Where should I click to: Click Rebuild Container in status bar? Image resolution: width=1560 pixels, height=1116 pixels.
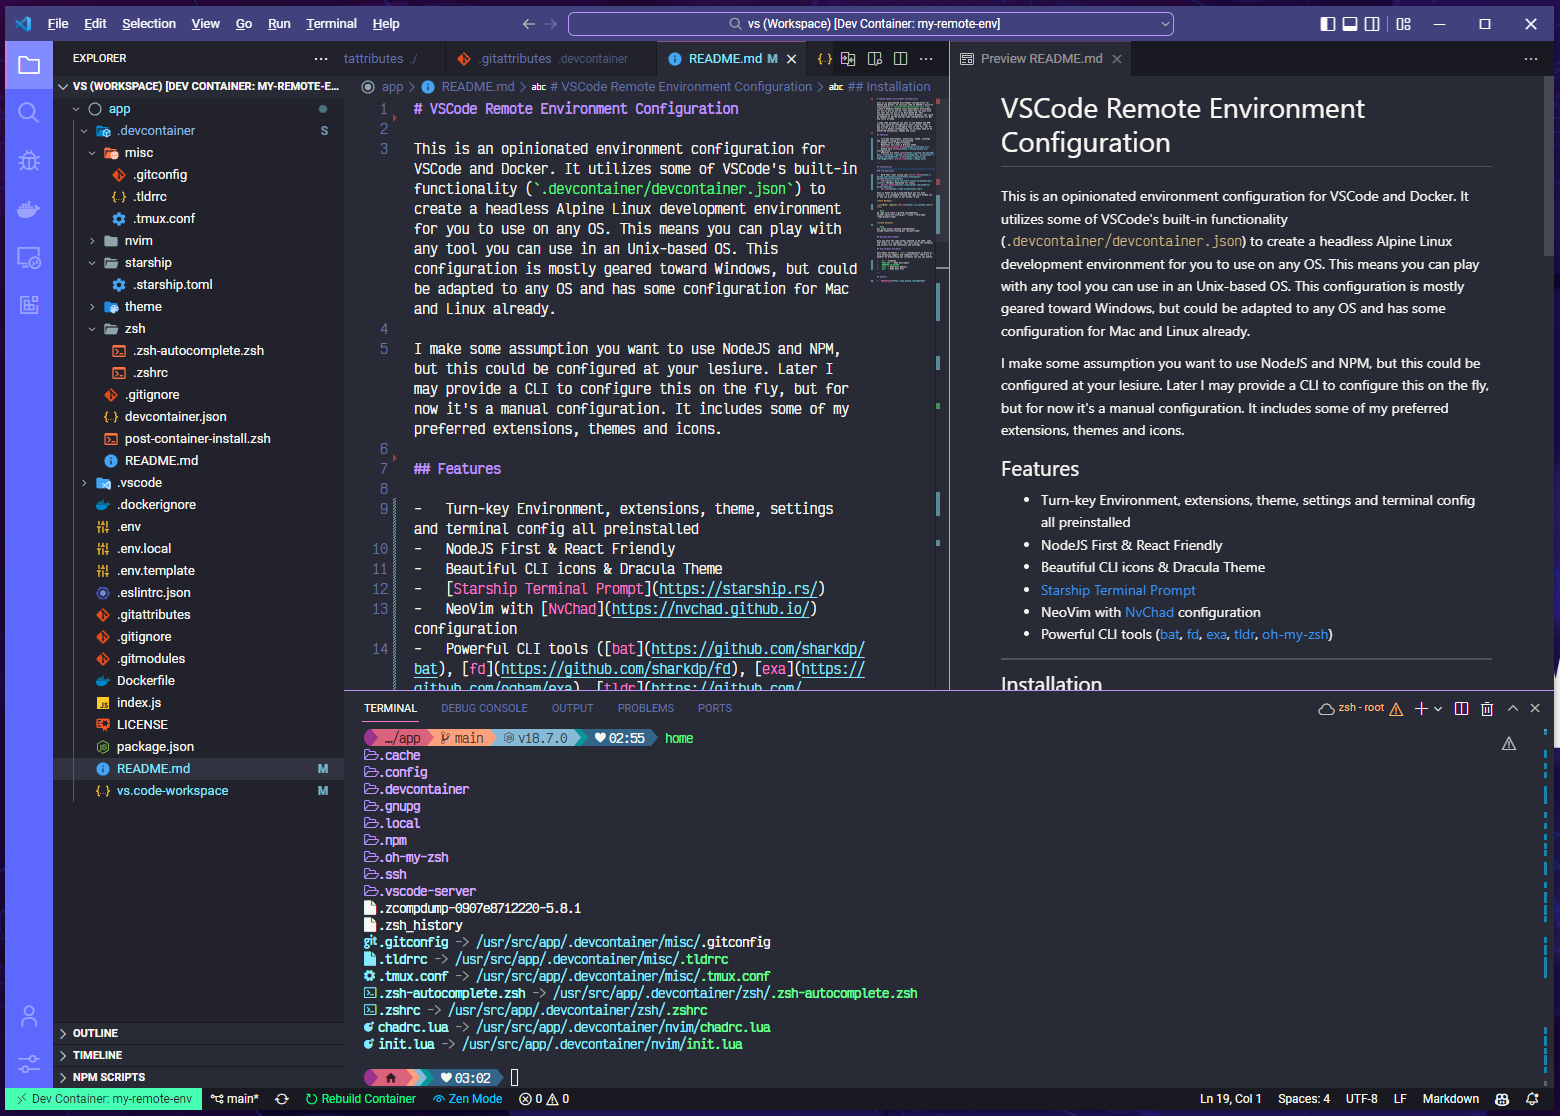click(360, 1099)
